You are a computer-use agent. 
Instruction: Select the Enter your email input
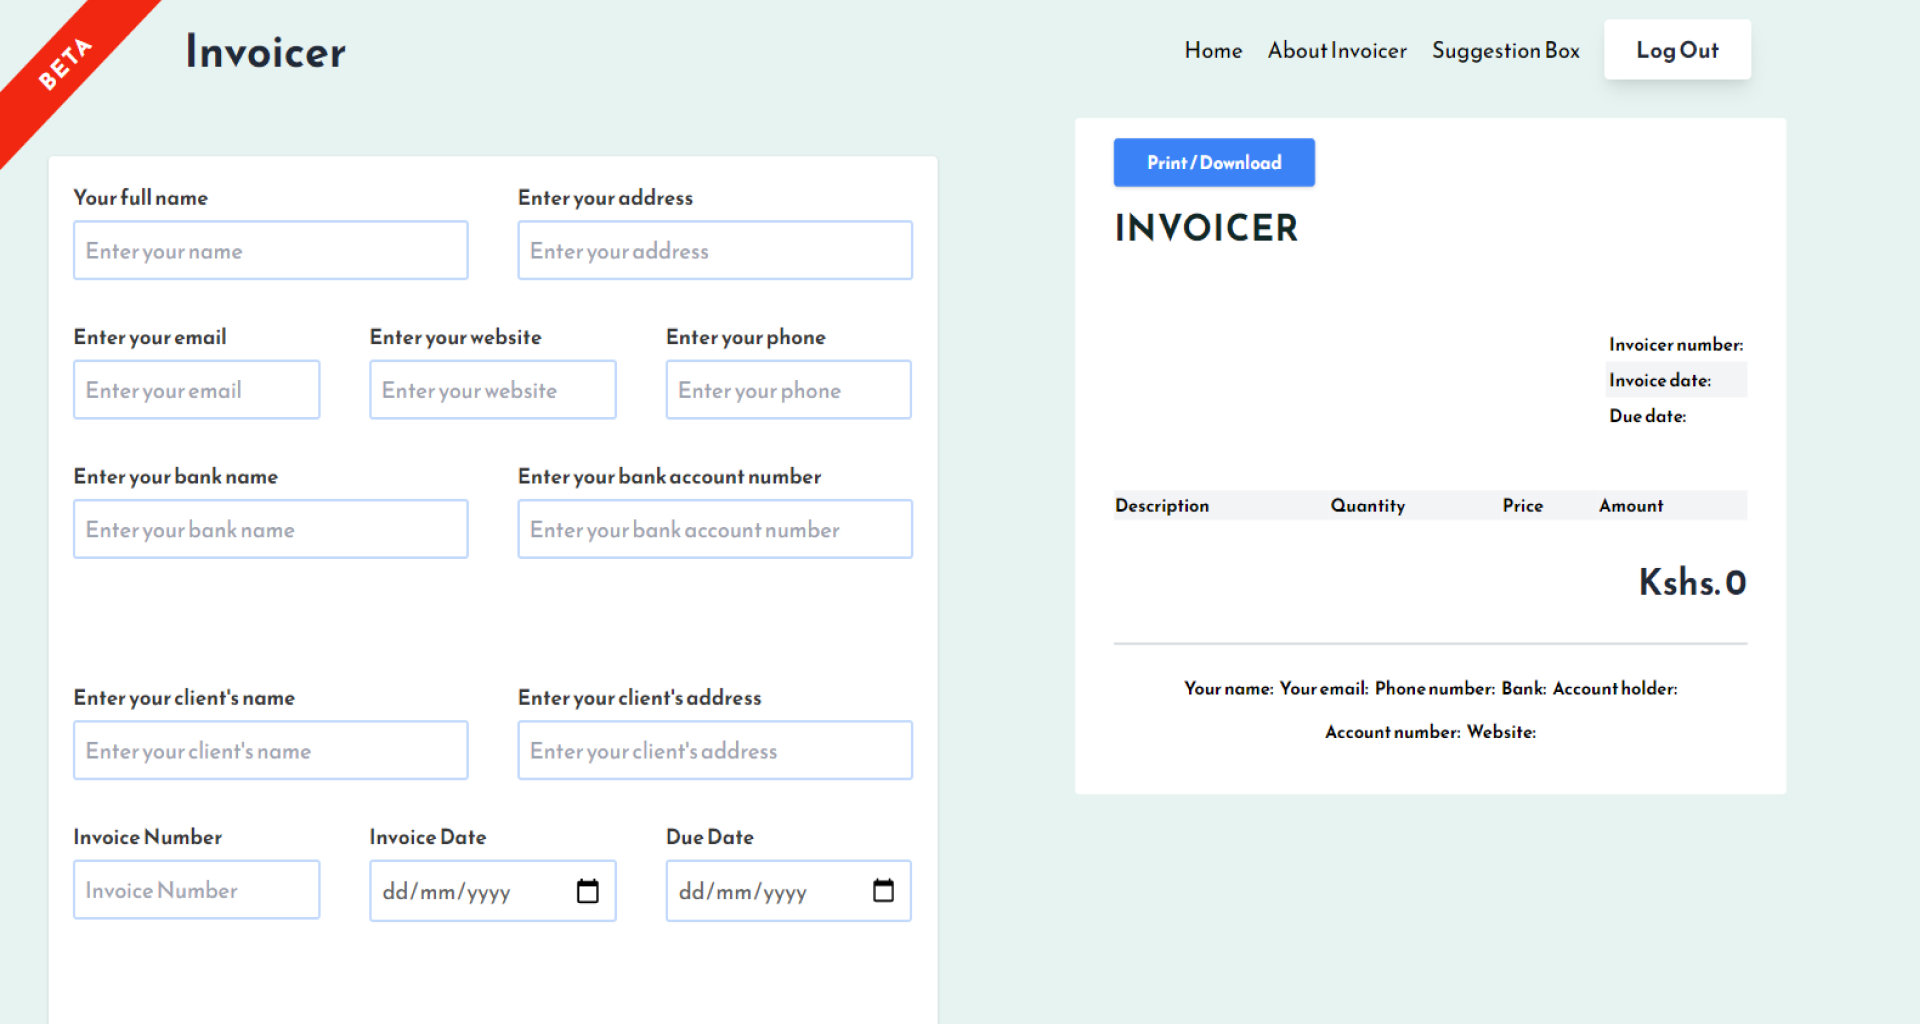pos(196,389)
